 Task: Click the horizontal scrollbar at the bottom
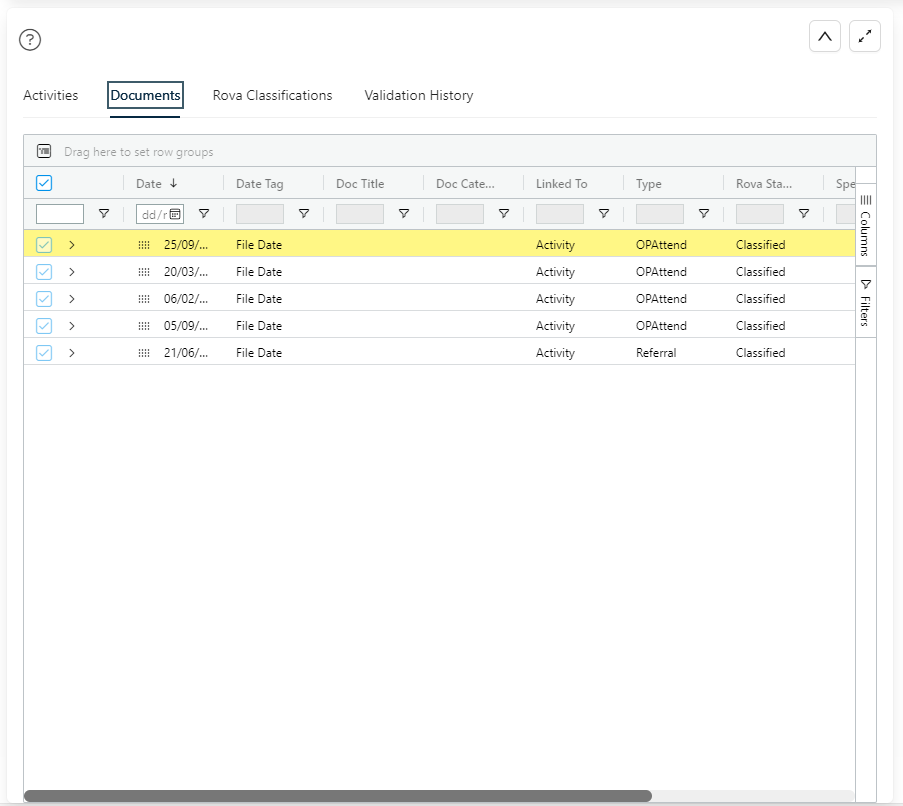338,796
